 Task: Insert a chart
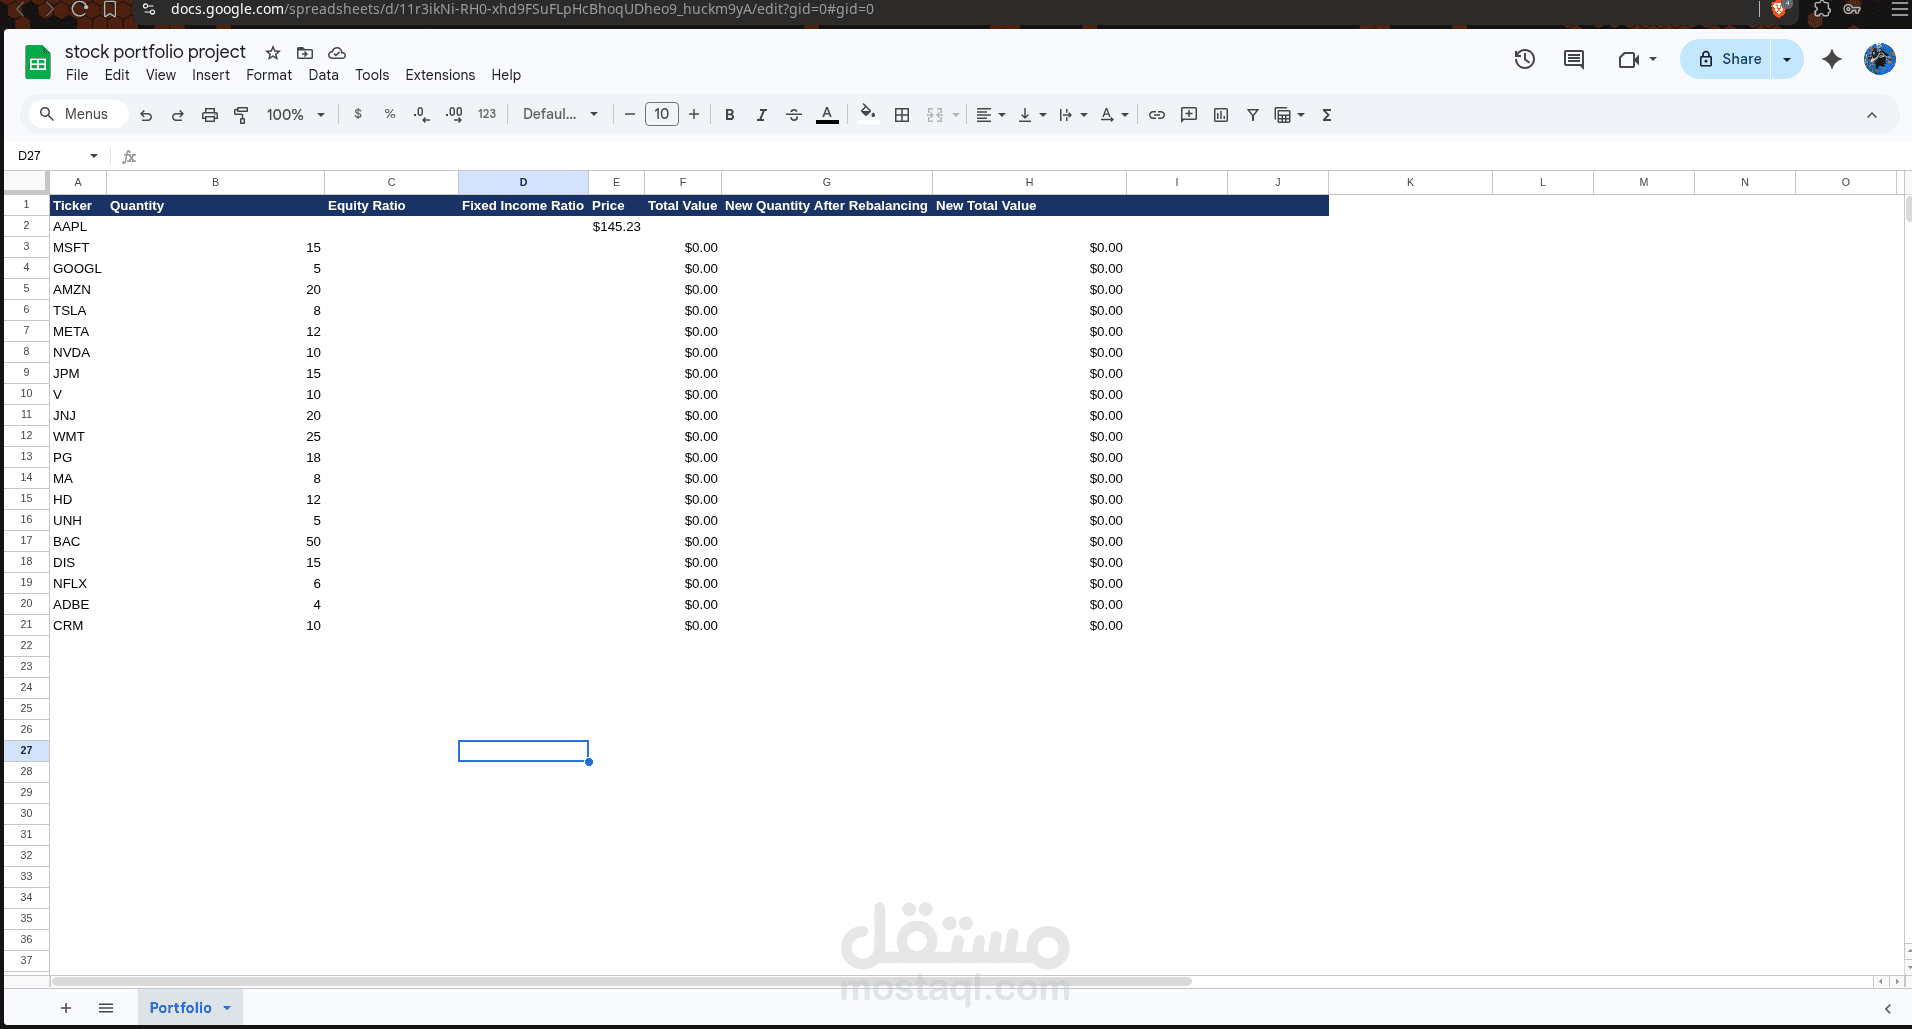[x=1221, y=115]
